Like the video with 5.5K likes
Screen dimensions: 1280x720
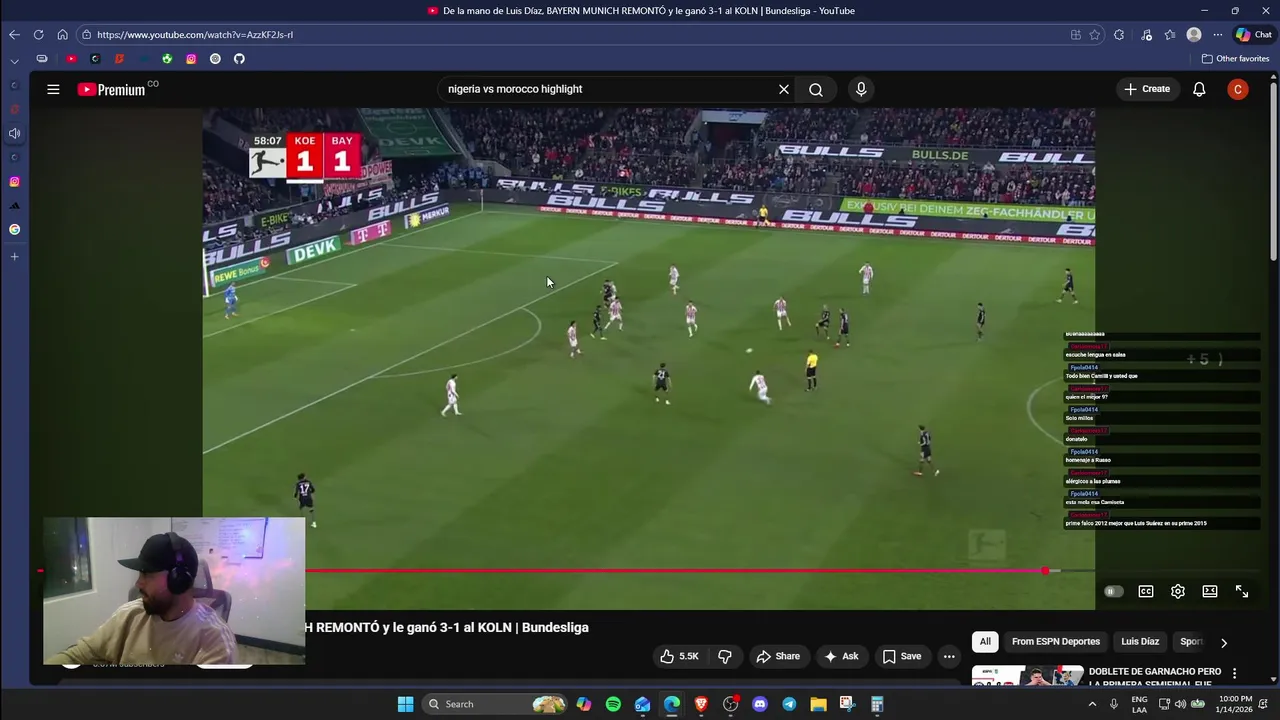(679, 656)
